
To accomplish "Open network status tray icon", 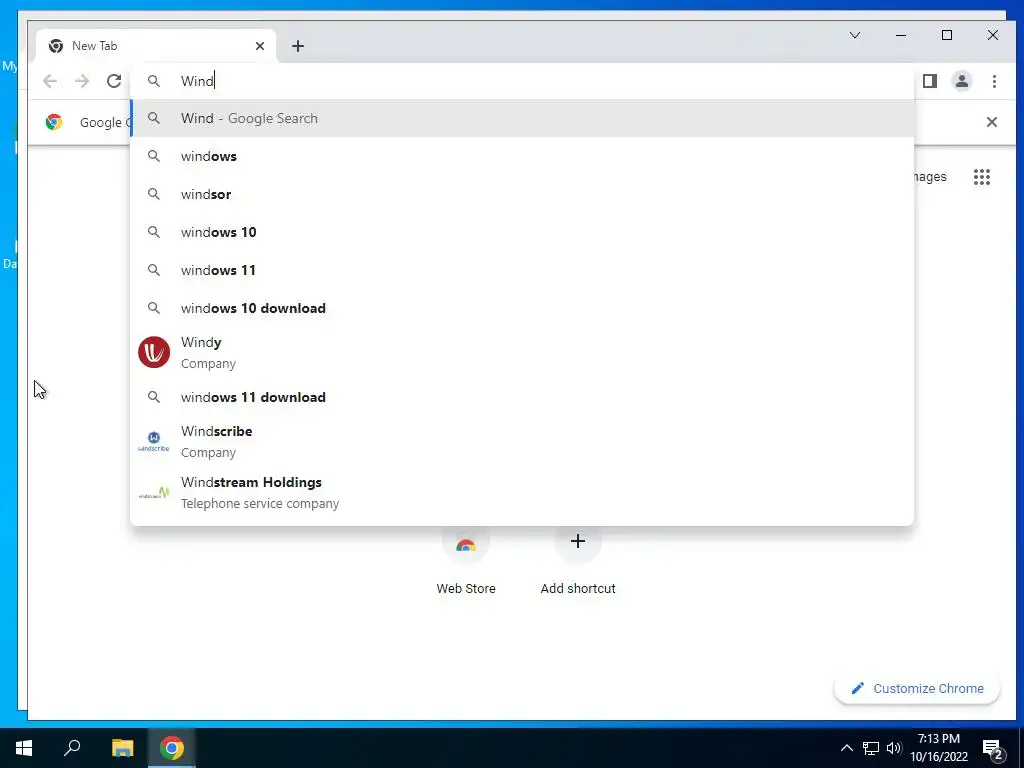I will pyautogui.click(x=871, y=748).
